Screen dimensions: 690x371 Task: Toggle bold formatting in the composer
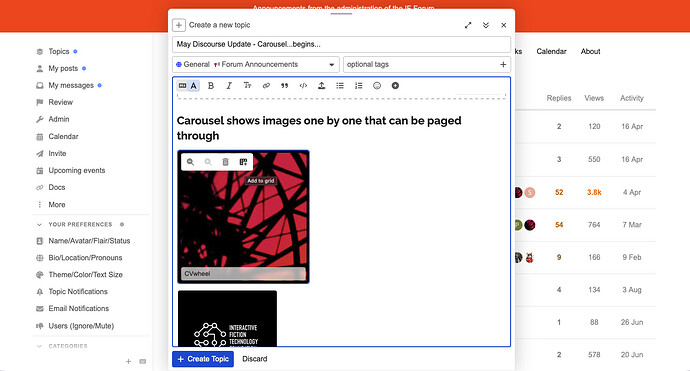coord(211,86)
